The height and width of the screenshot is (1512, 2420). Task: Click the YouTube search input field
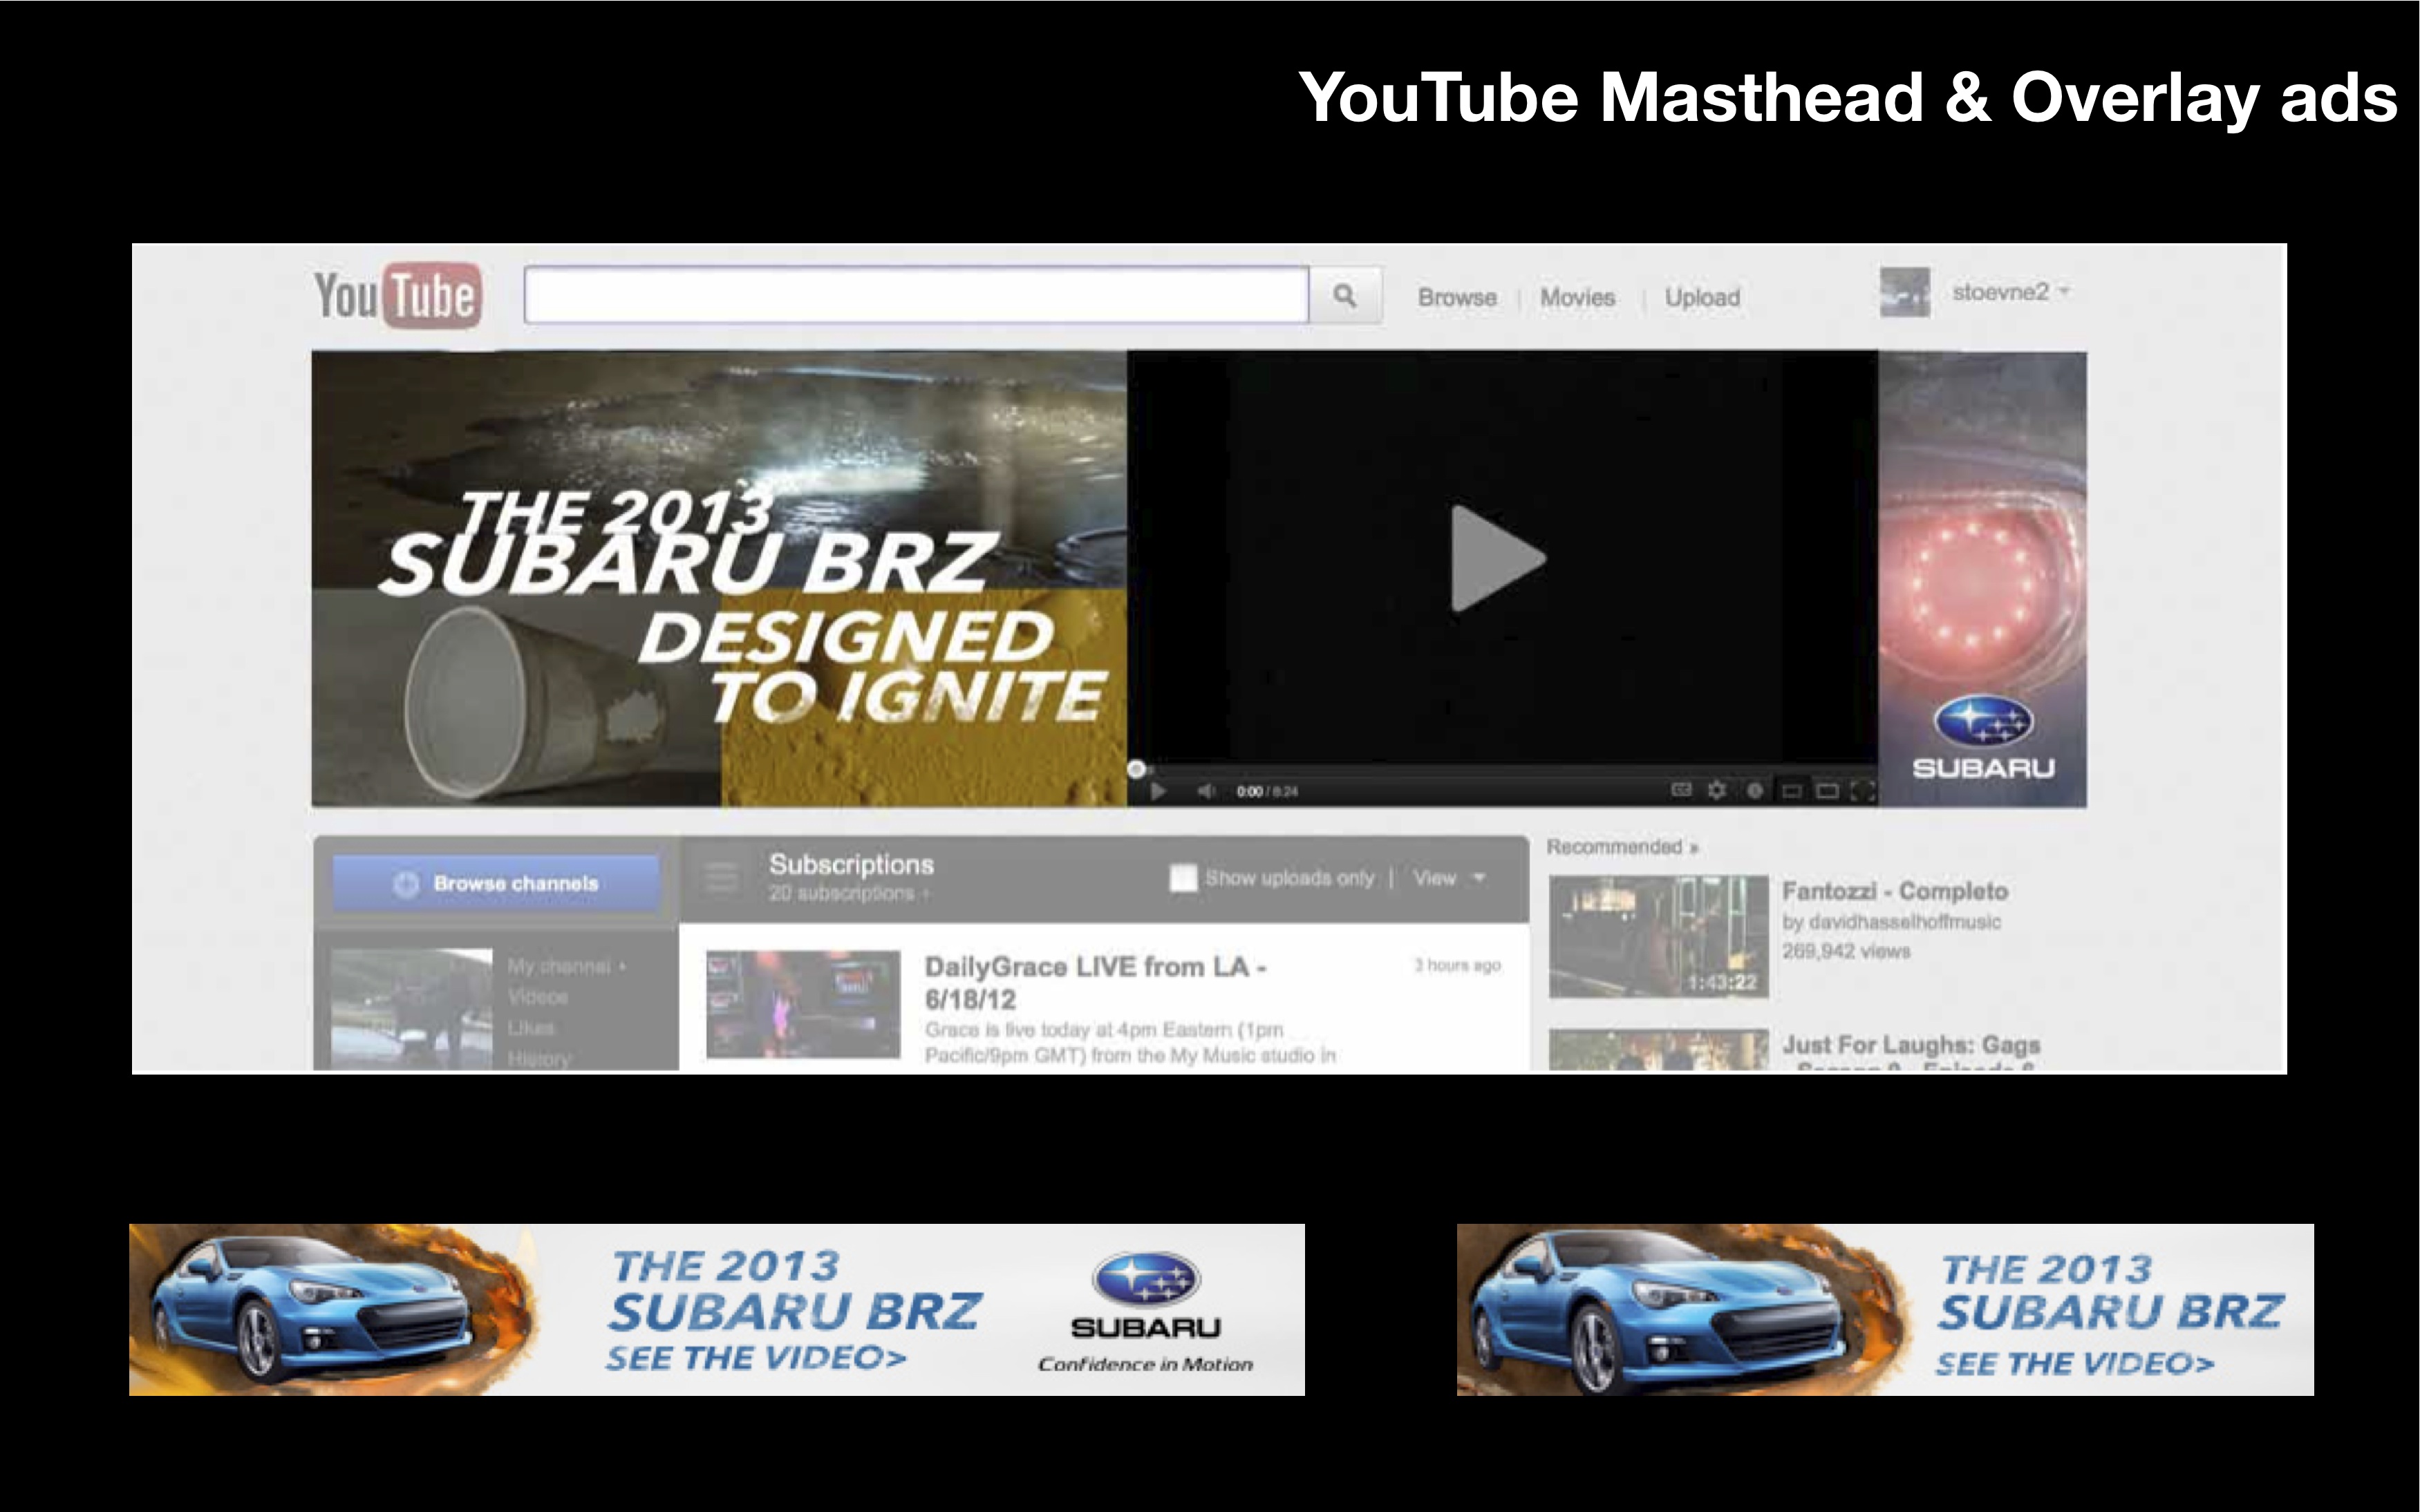click(x=915, y=295)
